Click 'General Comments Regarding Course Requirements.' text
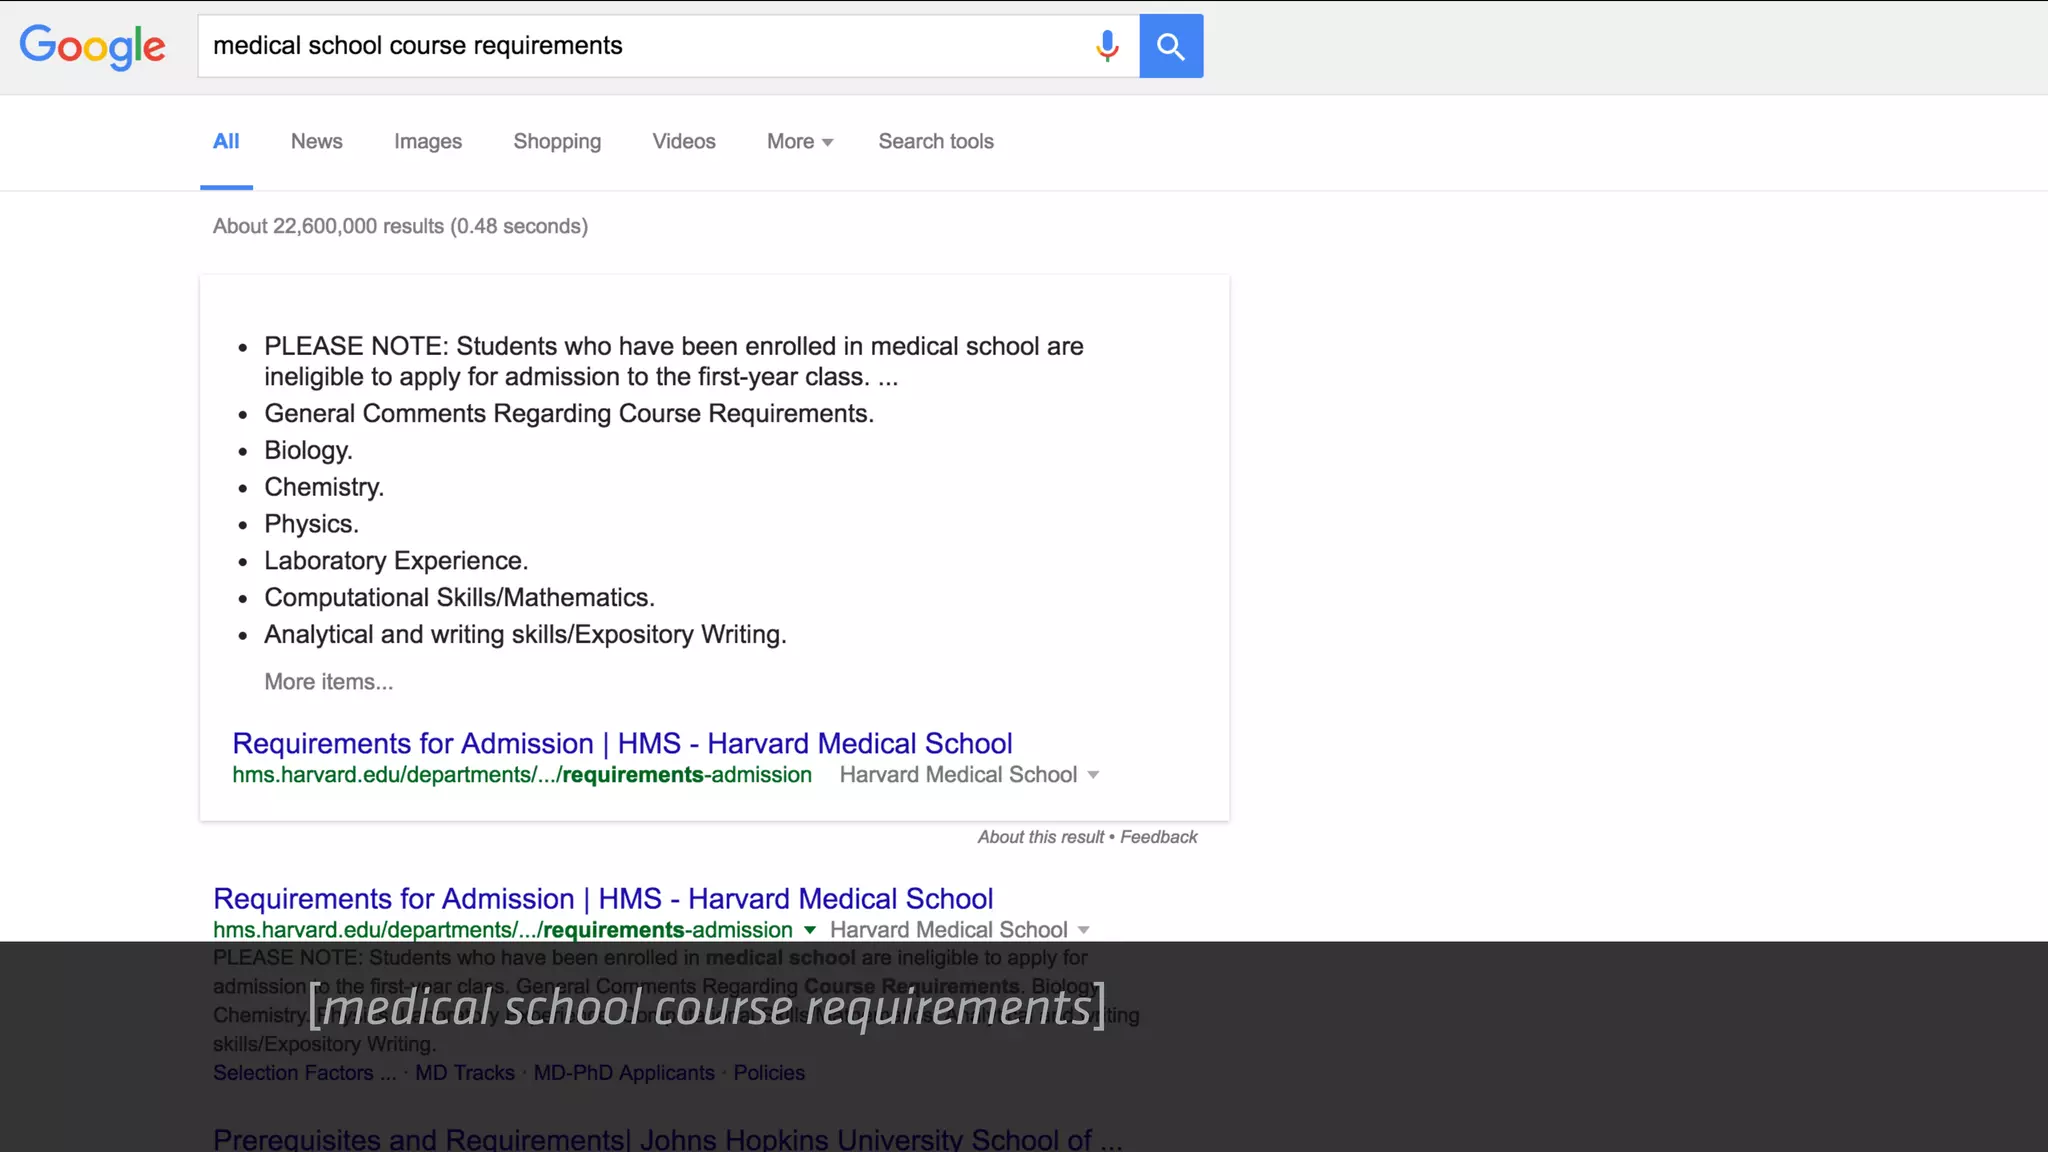 569,414
